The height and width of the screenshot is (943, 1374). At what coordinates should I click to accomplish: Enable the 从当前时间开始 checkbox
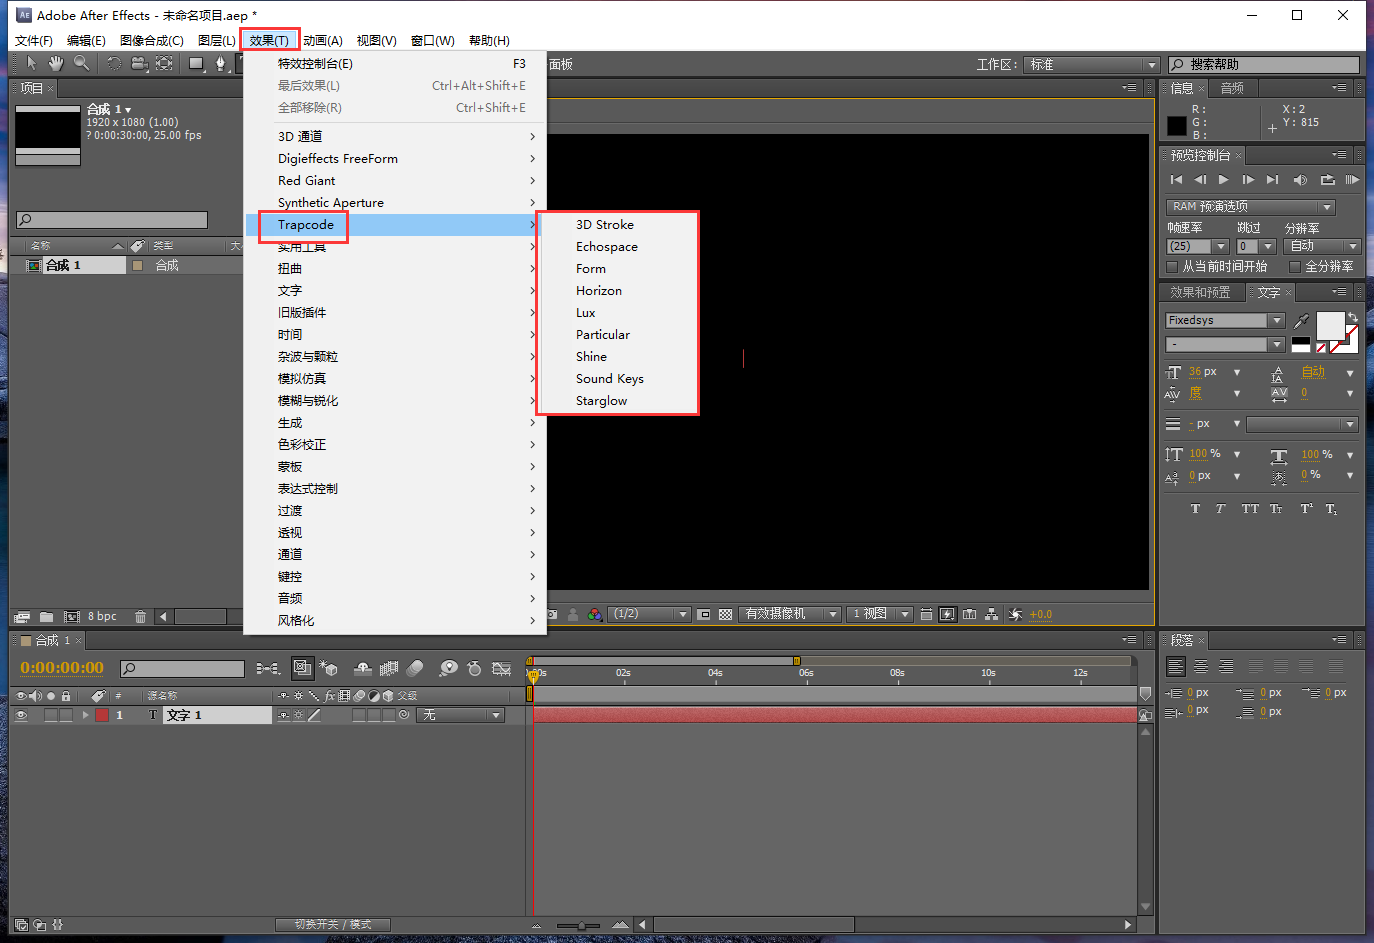click(1173, 267)
